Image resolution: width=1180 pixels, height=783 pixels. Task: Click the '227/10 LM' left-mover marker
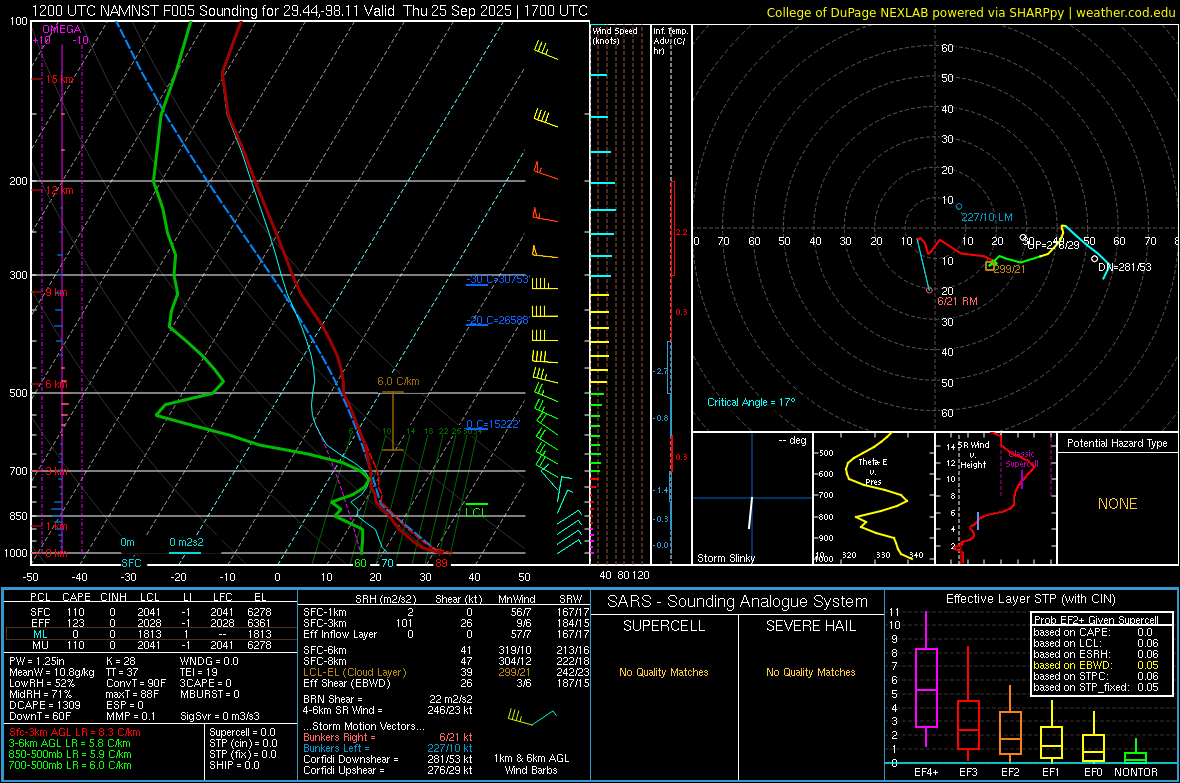987,217
